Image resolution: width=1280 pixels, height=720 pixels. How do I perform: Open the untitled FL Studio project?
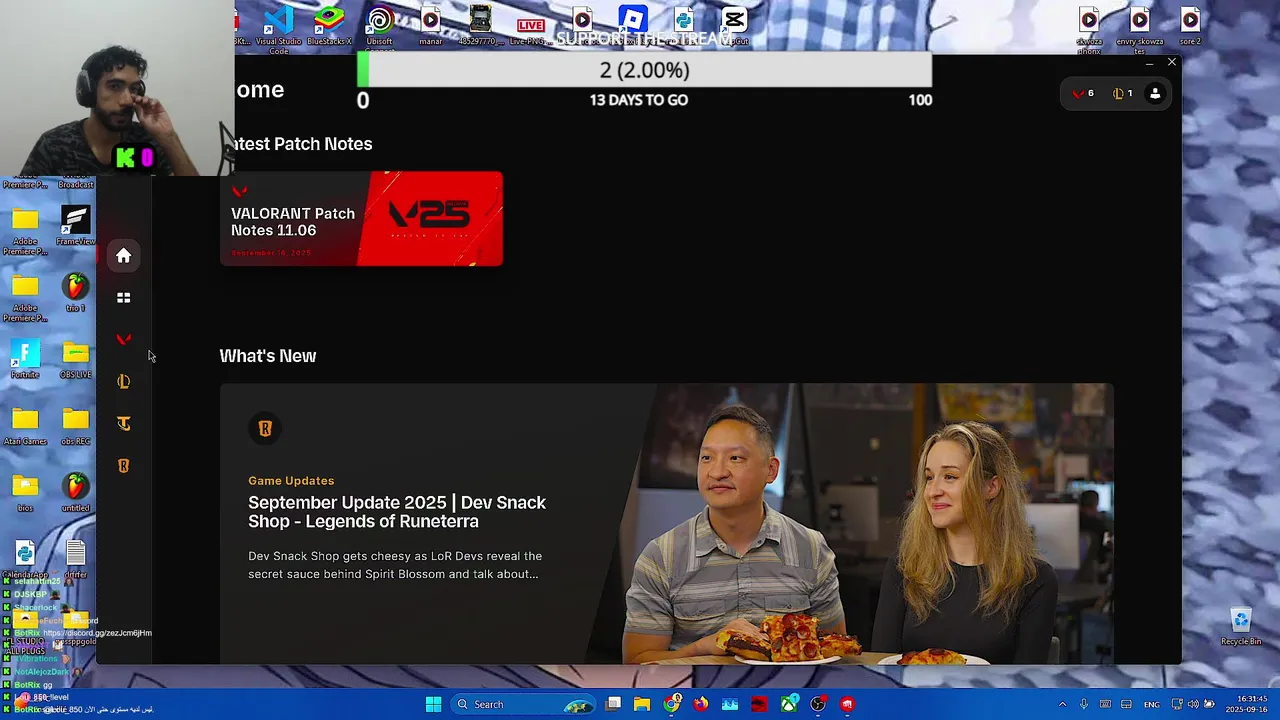click(x=75, y=493)
